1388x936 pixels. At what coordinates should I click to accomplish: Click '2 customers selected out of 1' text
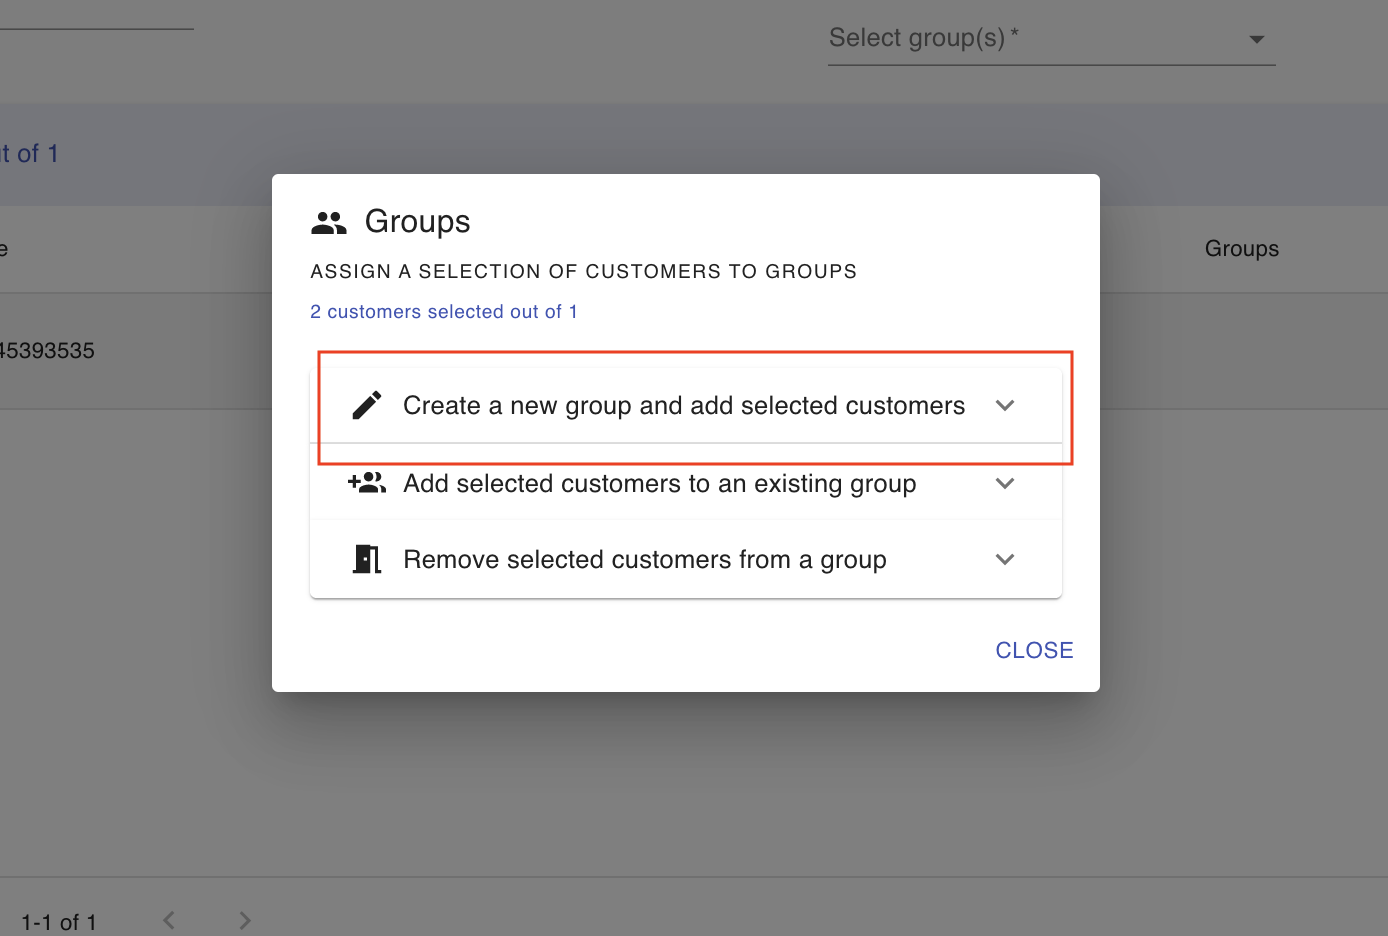coord(444,312)
